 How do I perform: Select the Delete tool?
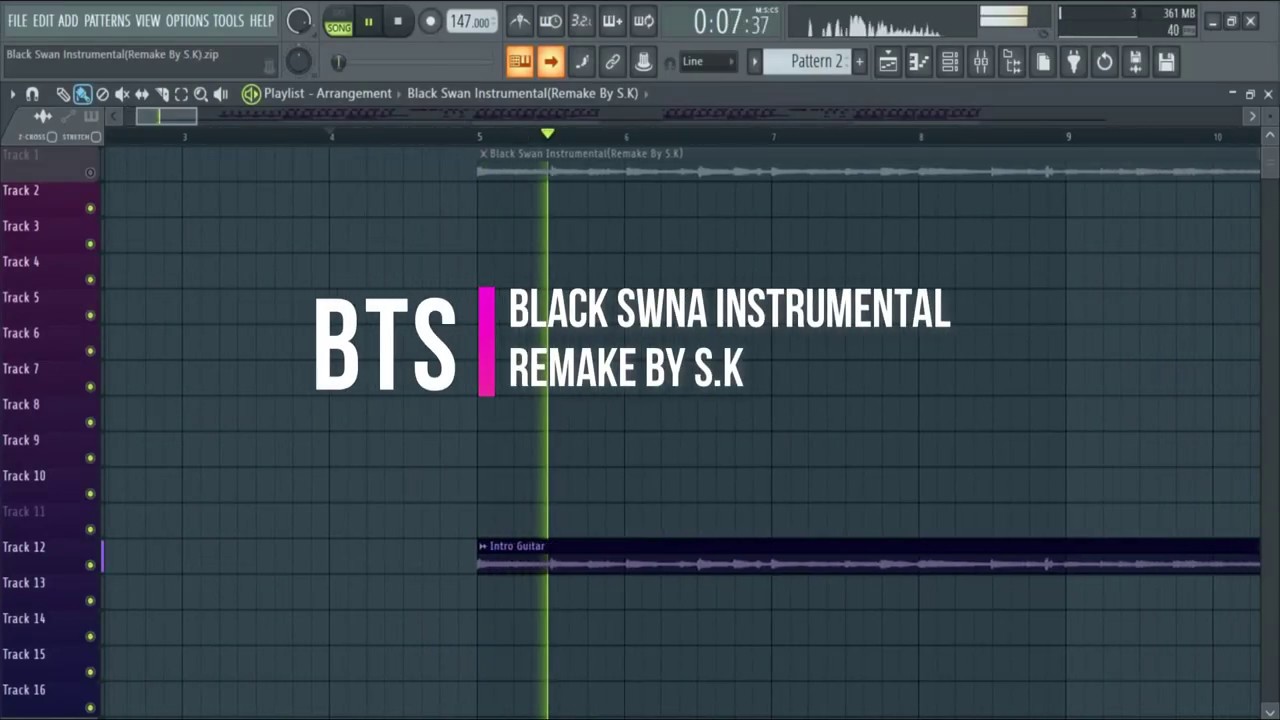point(102,94)
